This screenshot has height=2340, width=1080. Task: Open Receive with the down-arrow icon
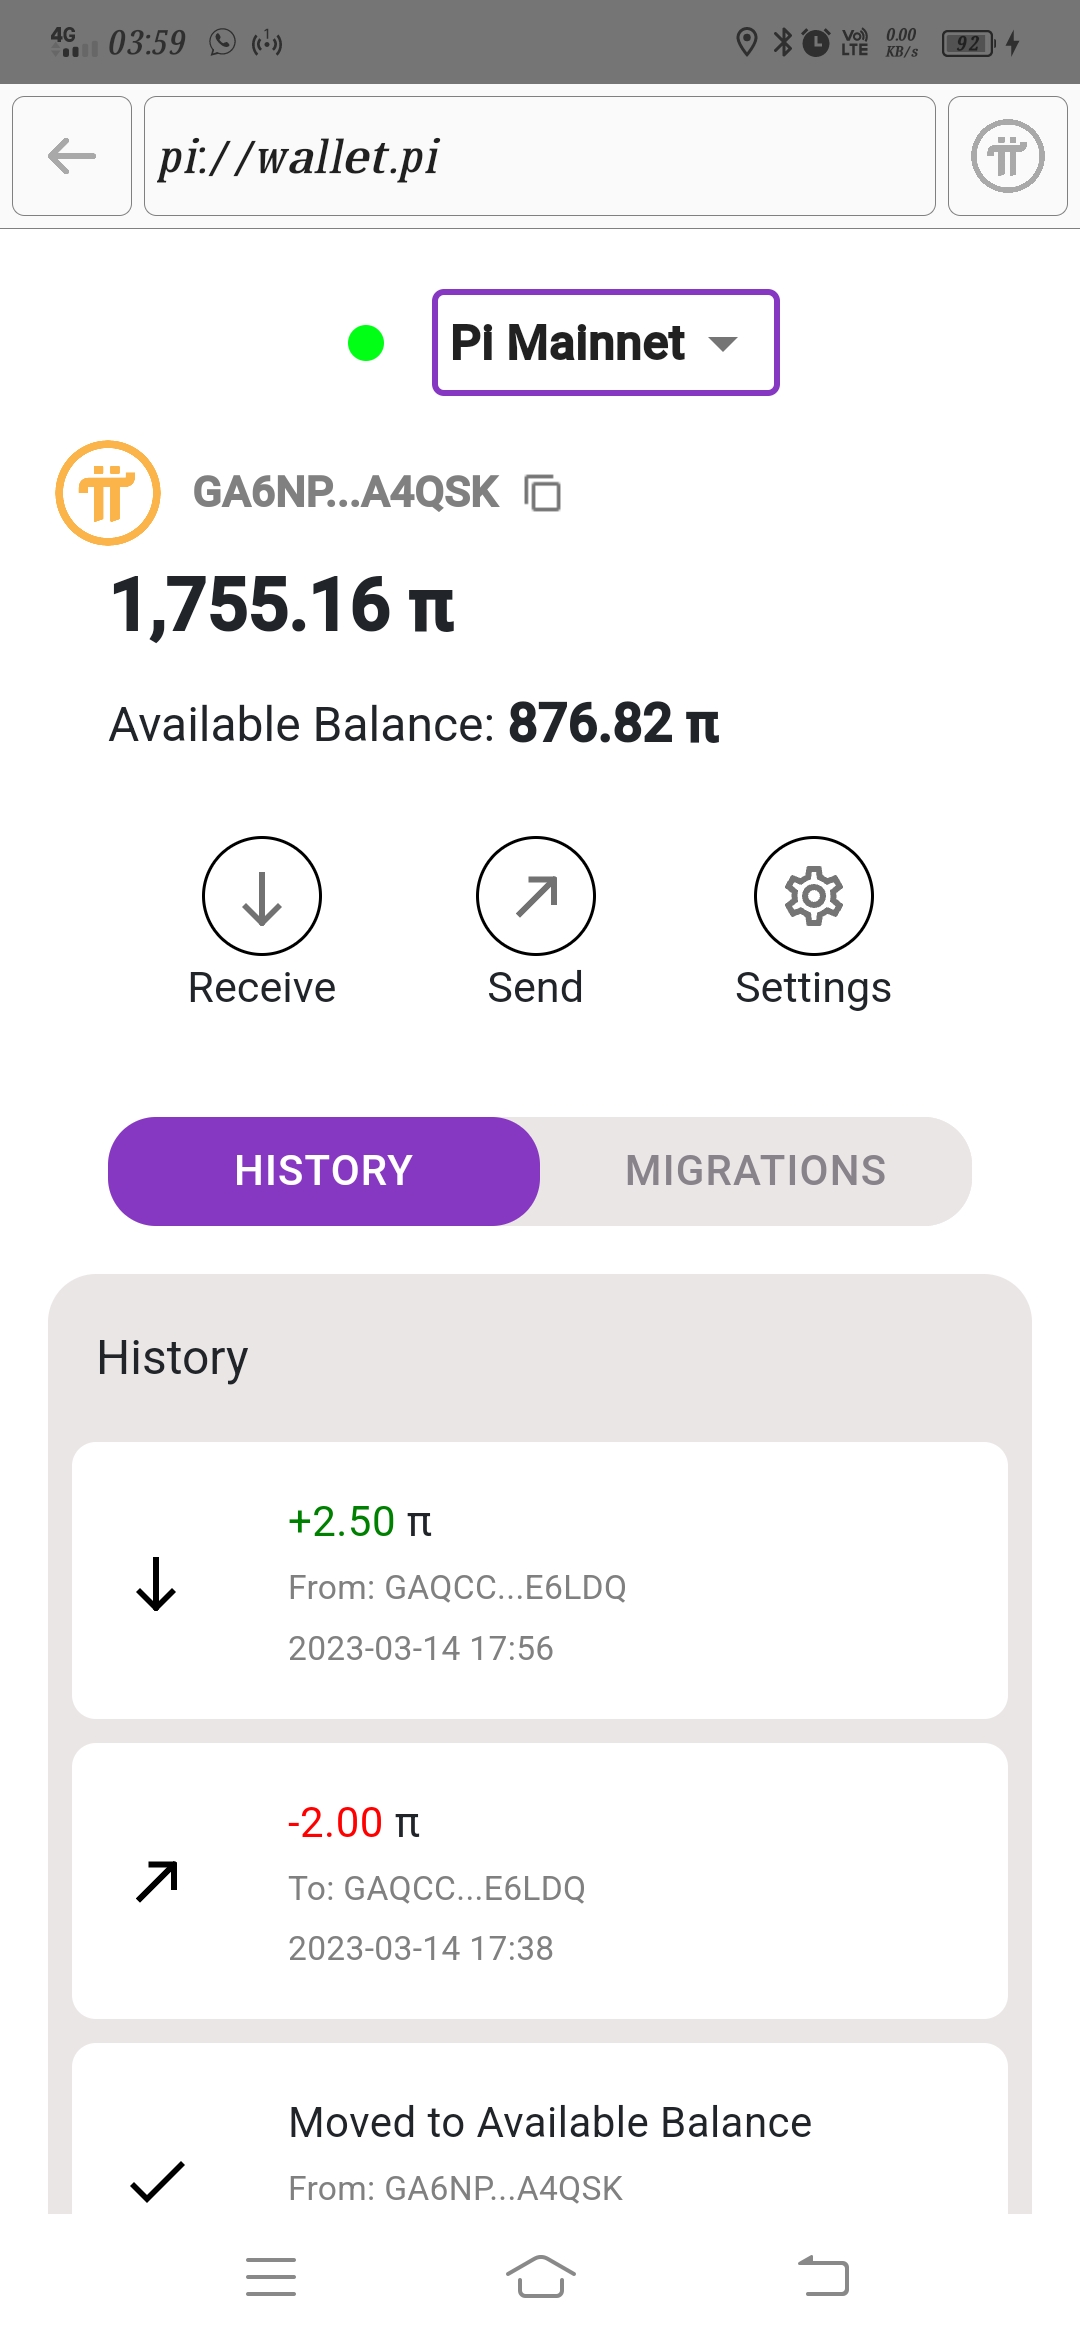[x=262, y=896]
